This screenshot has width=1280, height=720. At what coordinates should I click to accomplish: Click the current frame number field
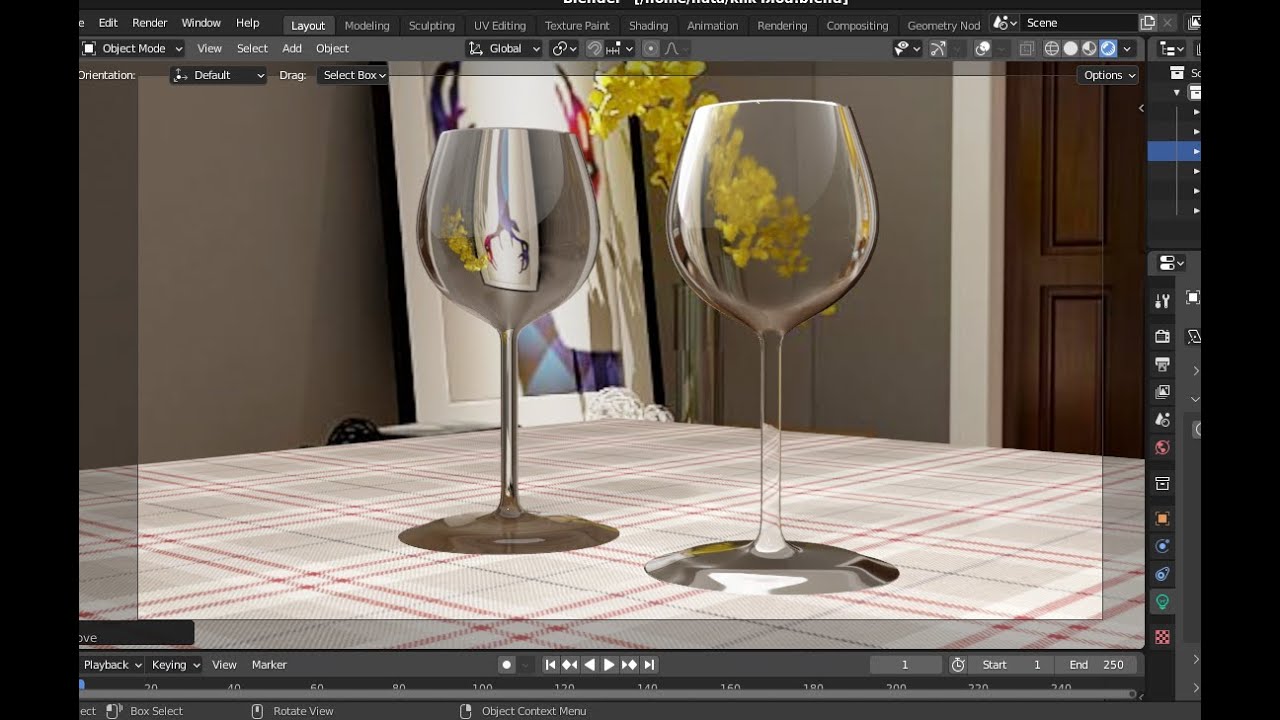pos(905,665)
